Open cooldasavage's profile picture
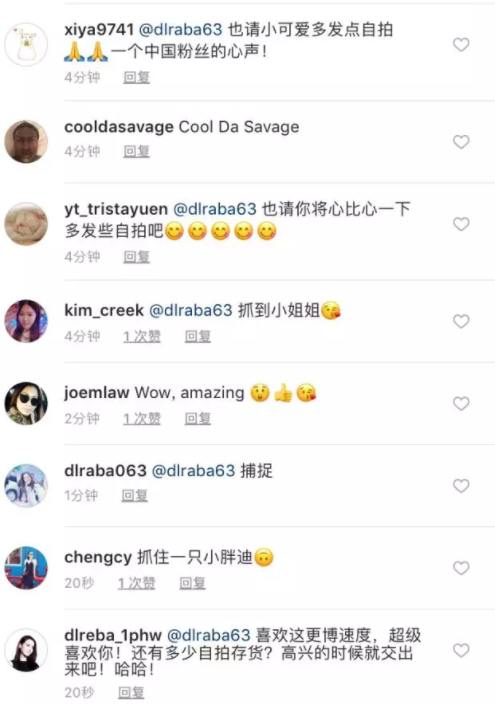 26,141
